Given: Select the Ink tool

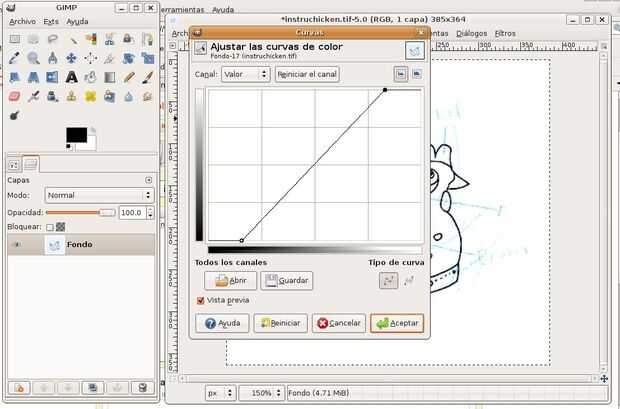Looking at the screenshot, I should click(52, 96).
